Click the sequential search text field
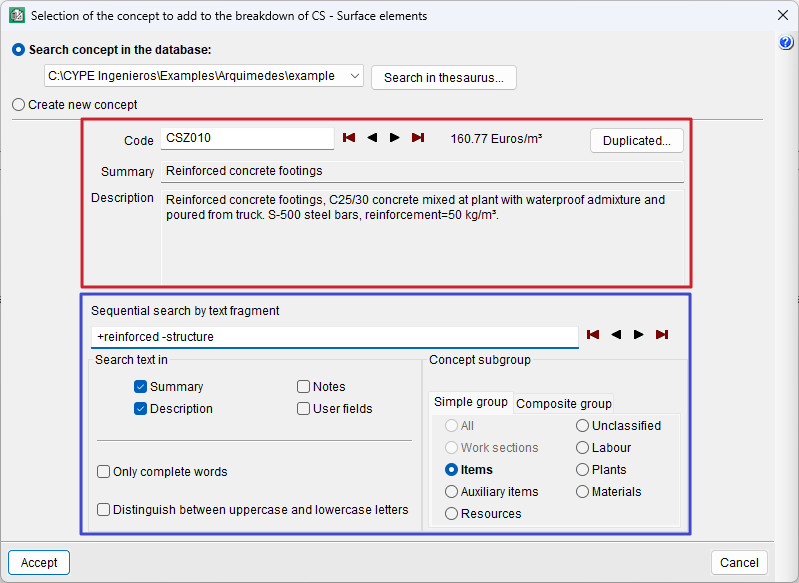Image resolution: width=799 pixels, height=583 pixels. click(x=334, y=337)
